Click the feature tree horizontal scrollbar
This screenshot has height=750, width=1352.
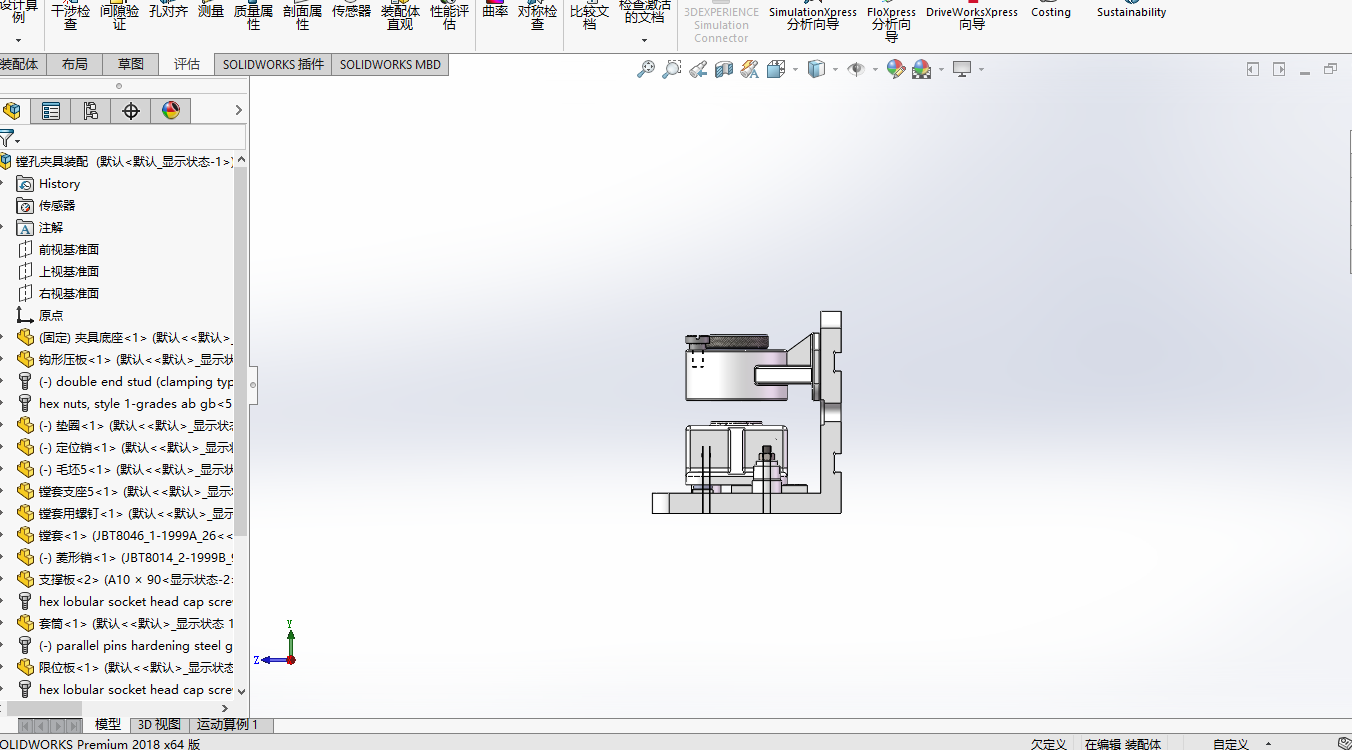click(45, 708)
